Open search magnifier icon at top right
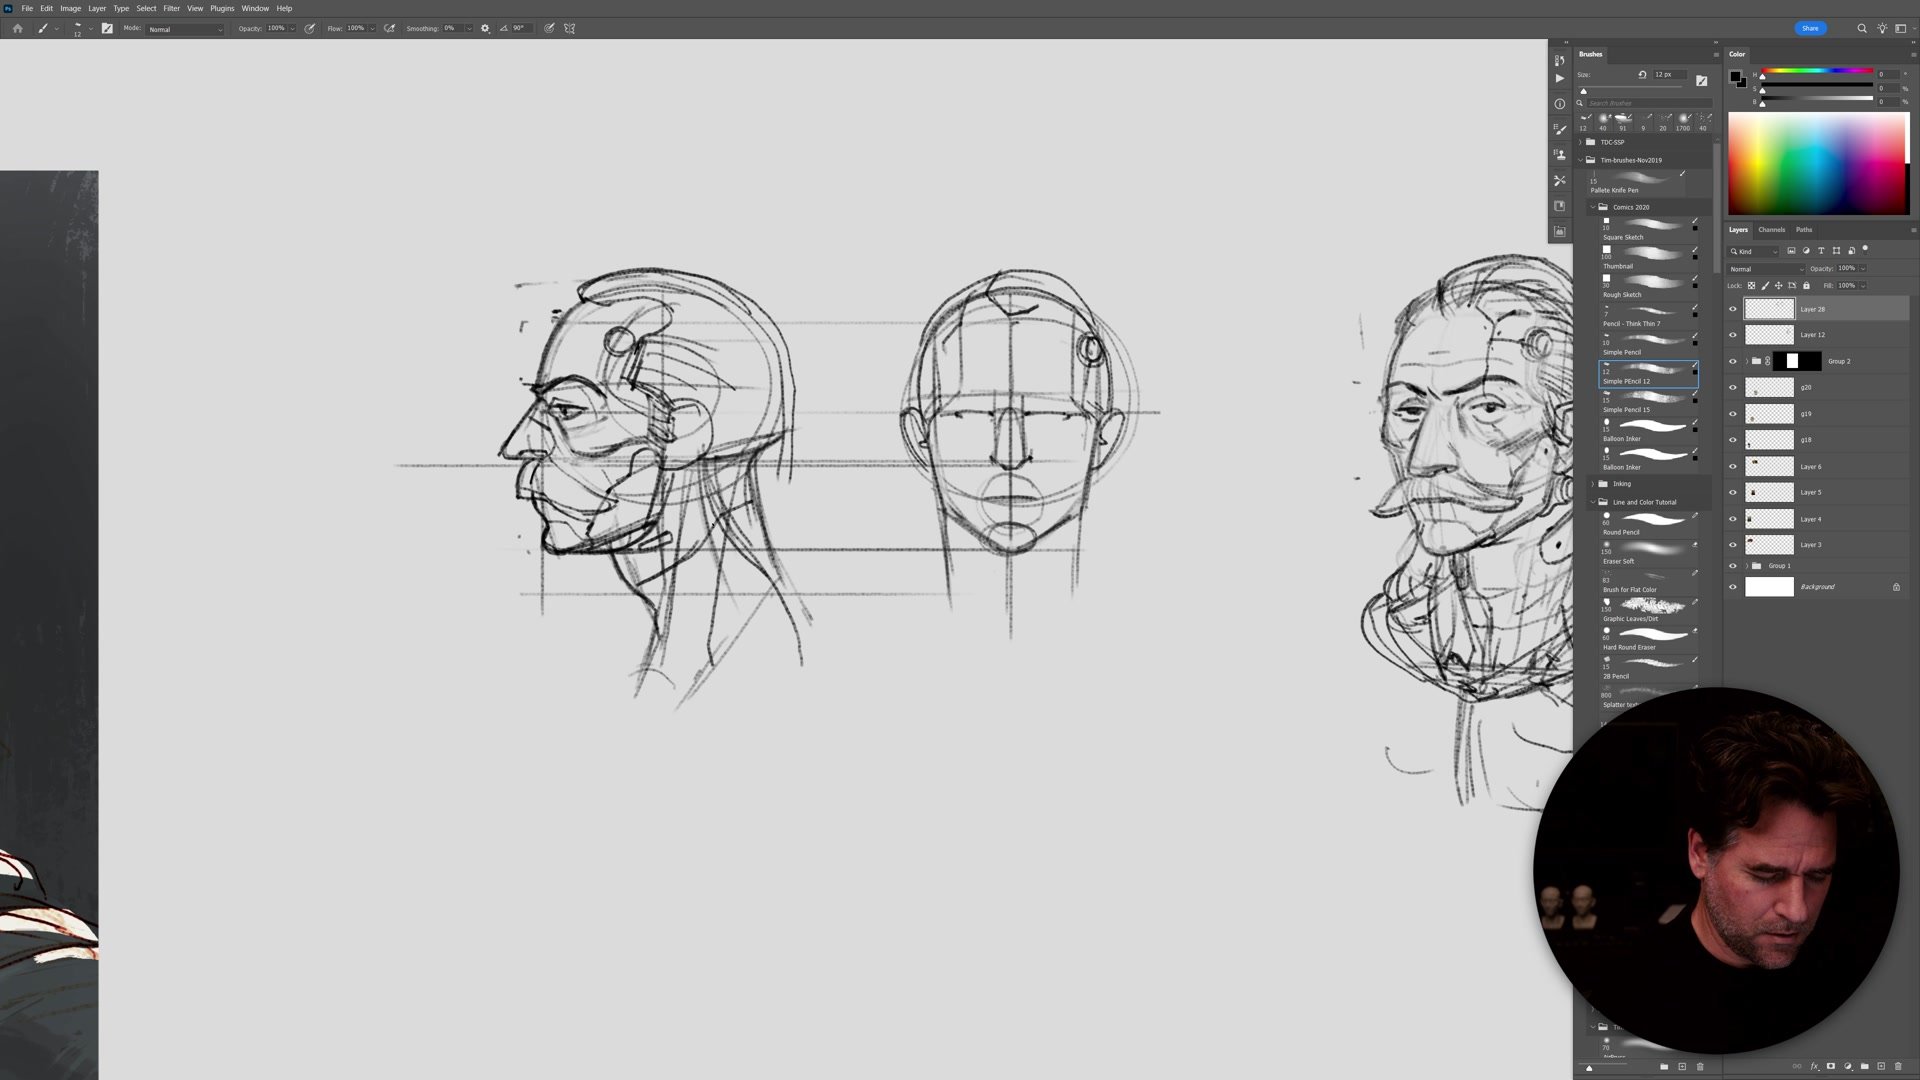This screenshot has width=1920, height=1080. click(x=1862, y=29)
